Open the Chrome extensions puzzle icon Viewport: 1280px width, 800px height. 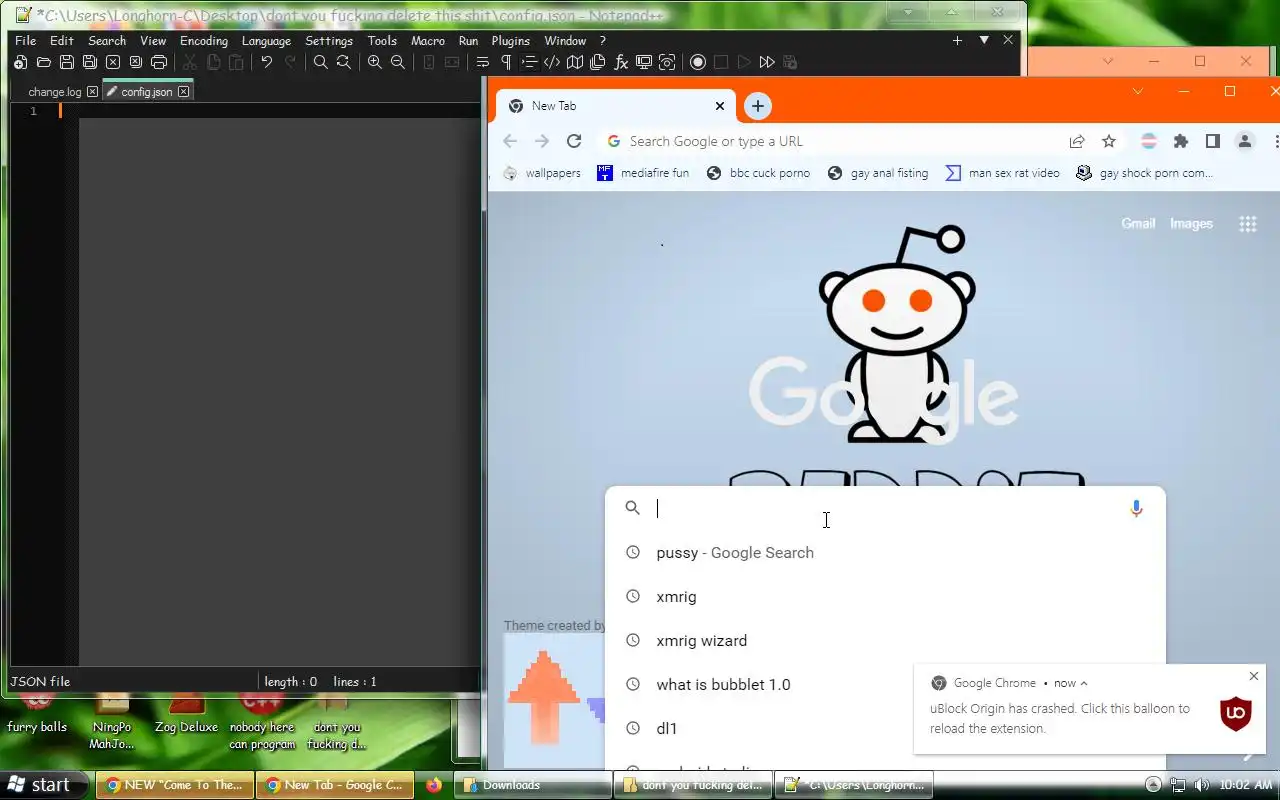click(1181, 141)
